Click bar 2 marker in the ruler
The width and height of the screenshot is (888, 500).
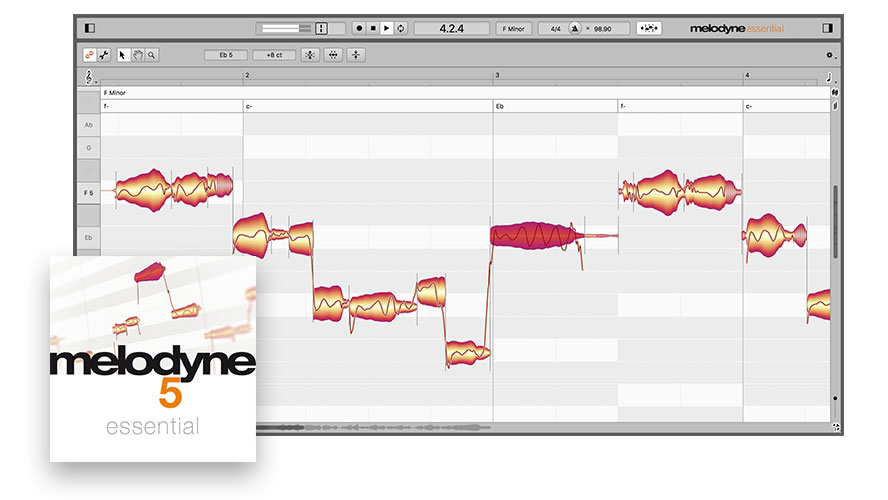[247, 75]
